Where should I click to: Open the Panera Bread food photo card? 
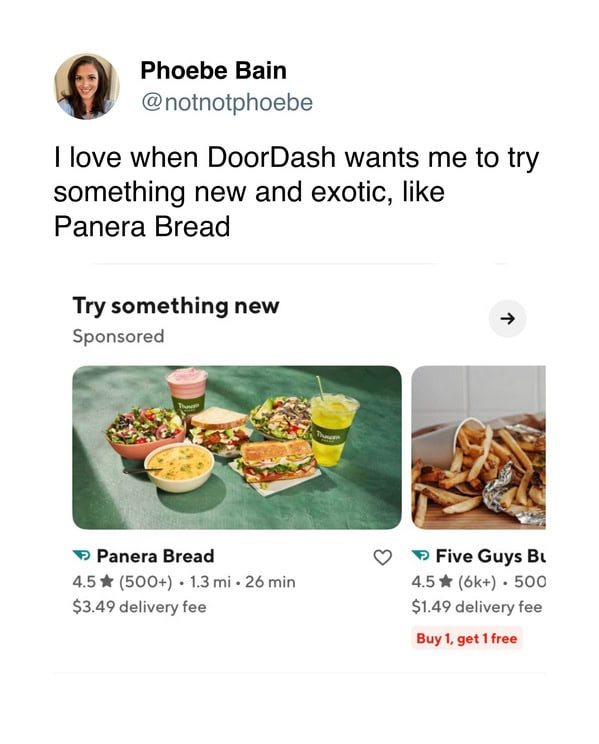point(237,447)
